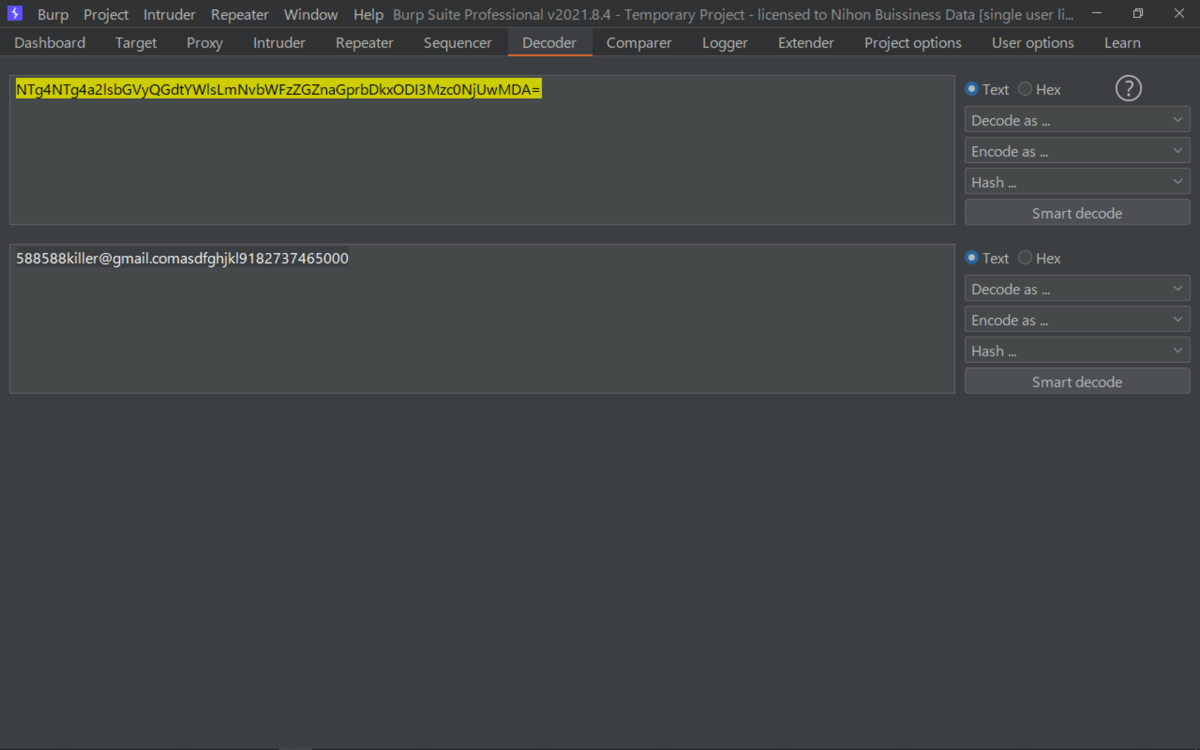Switch to the Repeater tab
This screenshot has width=1200, height=750.
pos(365,43)
